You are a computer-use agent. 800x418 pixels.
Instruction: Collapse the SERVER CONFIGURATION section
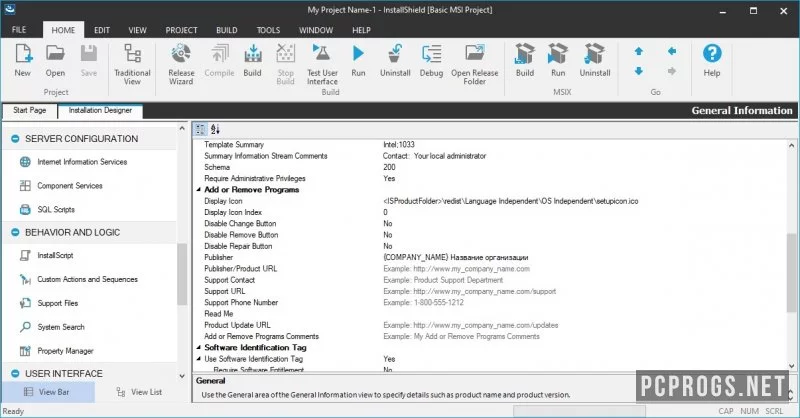tap(15, 139)
